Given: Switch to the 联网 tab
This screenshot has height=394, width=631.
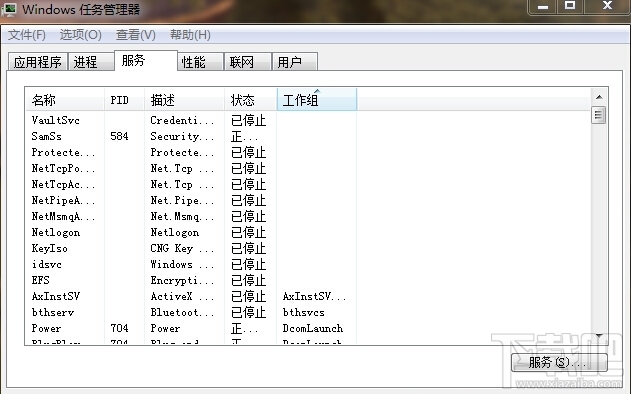Looking at the screenshot, I should [247, 62].
